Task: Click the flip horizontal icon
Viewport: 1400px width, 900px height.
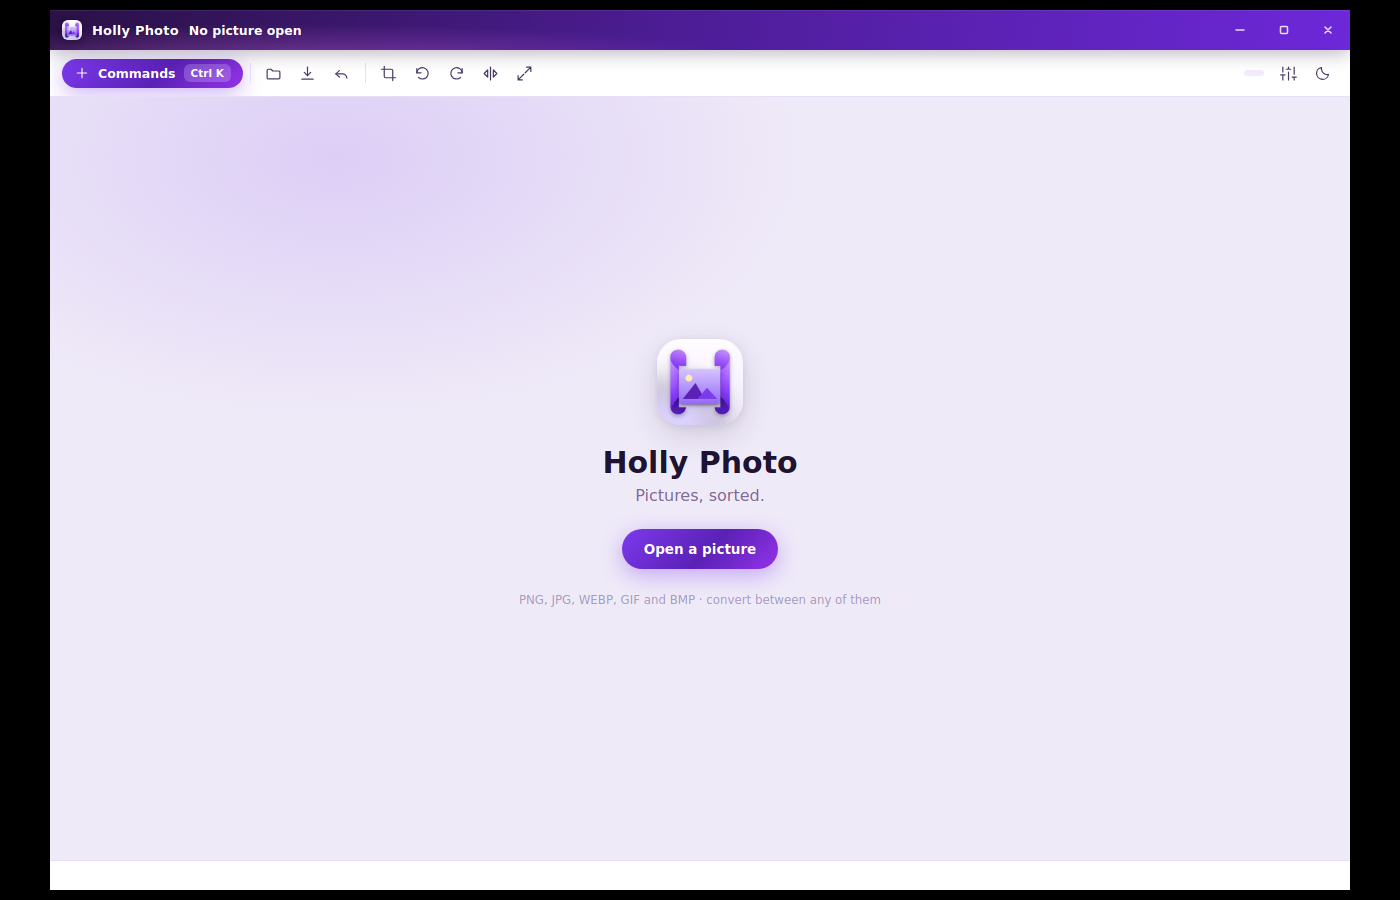Action: click(490, 73)
